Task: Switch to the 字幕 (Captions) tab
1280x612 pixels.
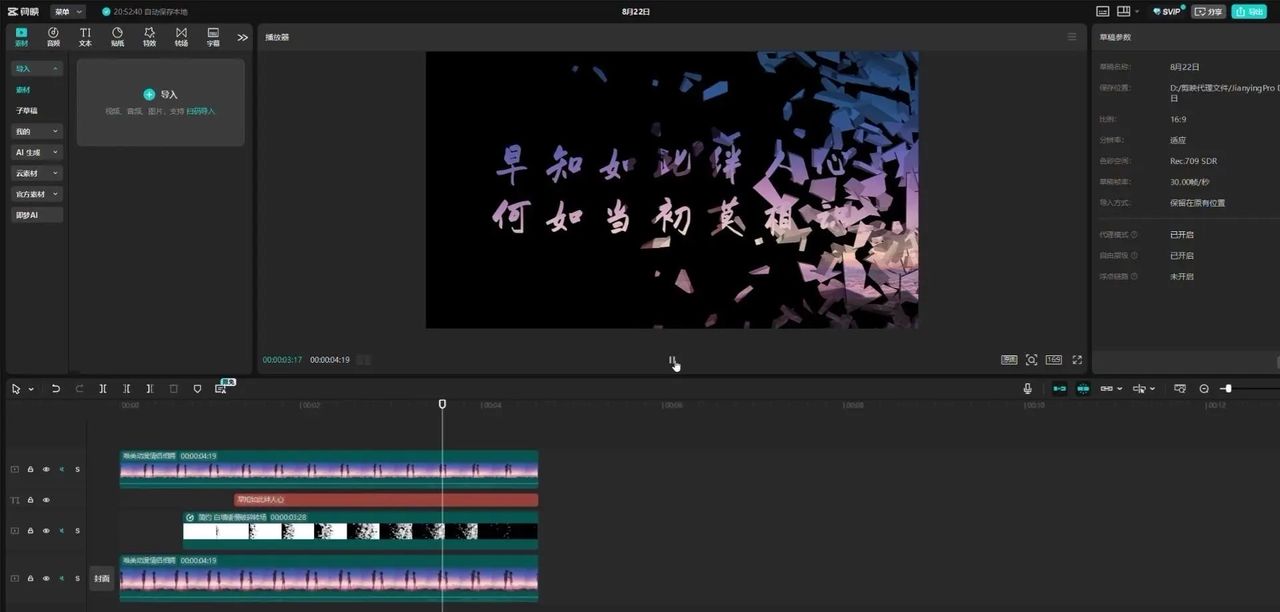Action: 213,37
